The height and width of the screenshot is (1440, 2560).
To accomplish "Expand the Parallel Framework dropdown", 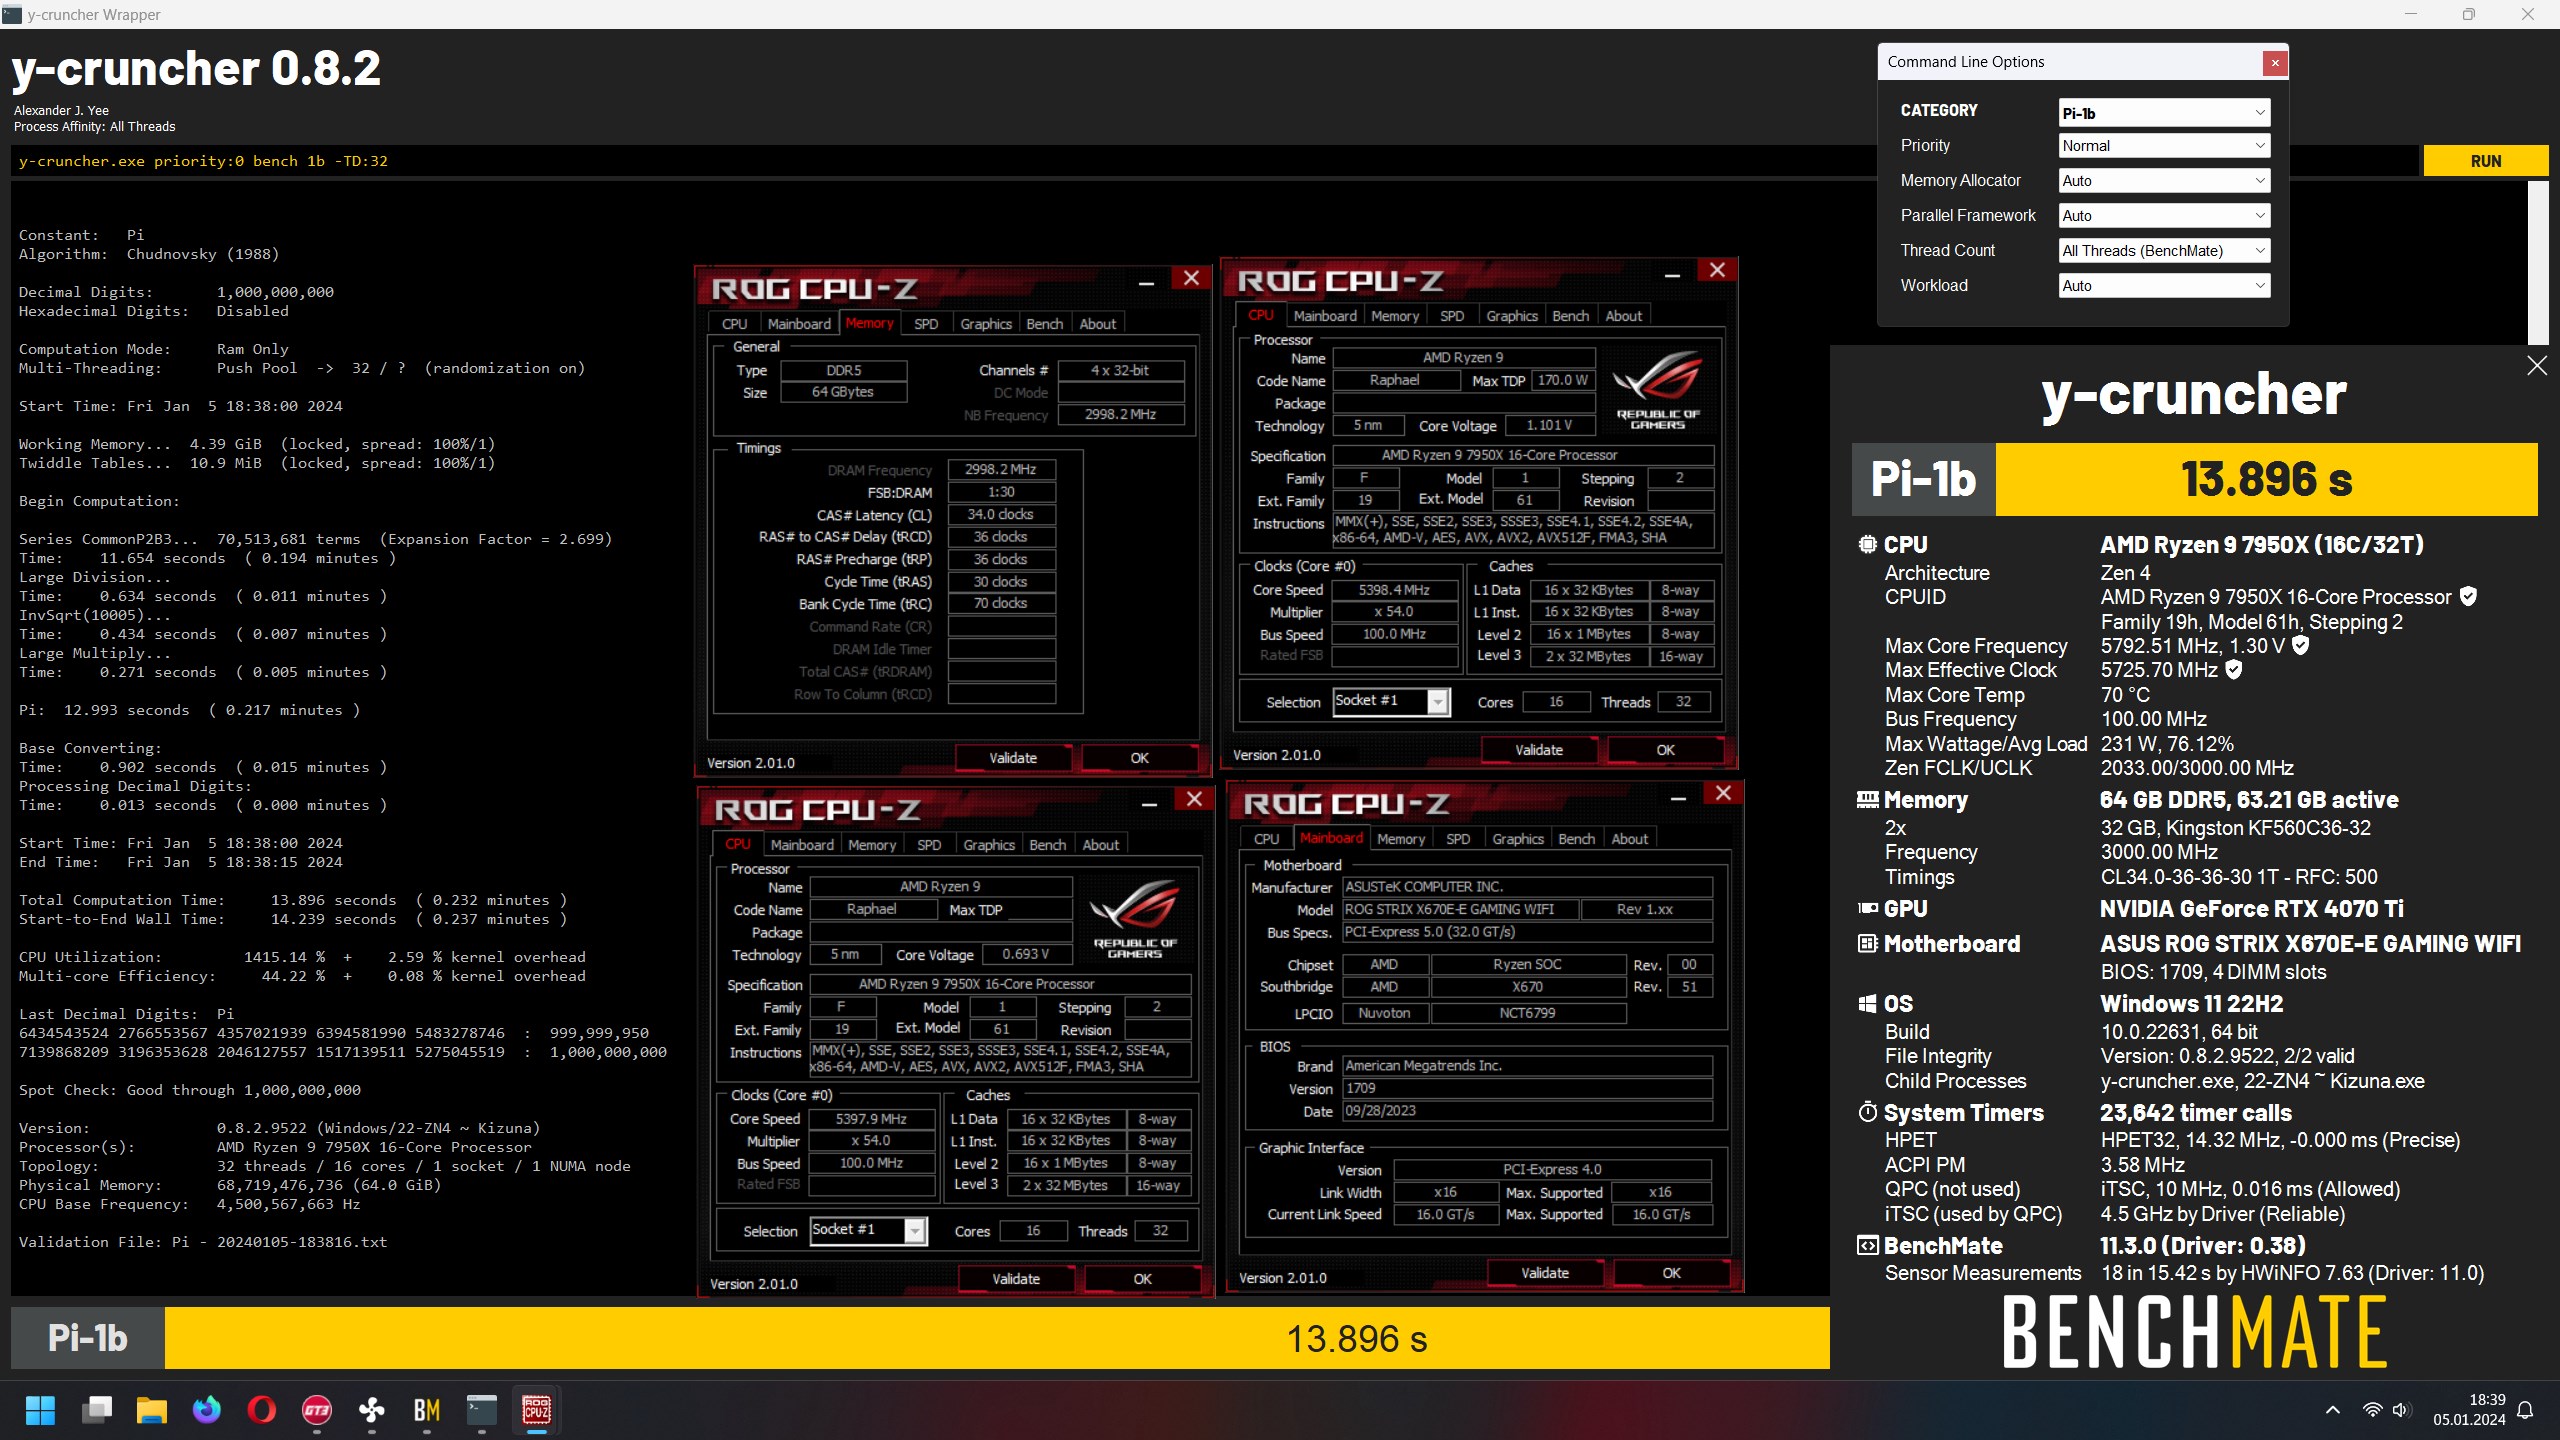I will pyautogui.click(x=2164, y=216).
